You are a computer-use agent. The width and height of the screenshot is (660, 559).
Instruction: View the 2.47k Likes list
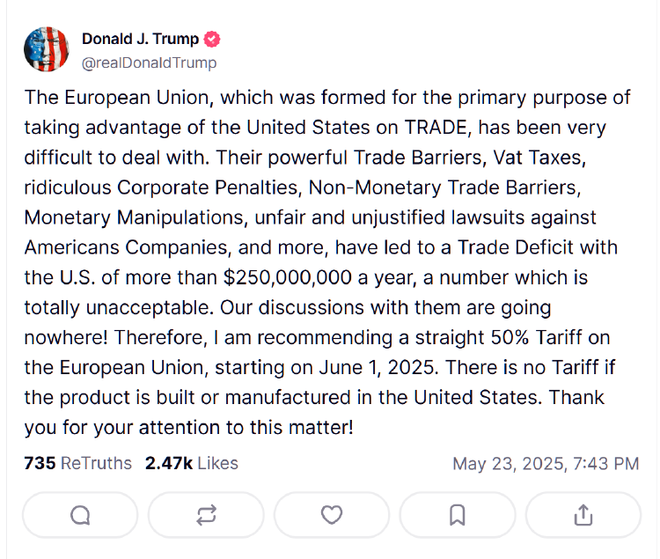pyautogui.click(x=192, y=463)
